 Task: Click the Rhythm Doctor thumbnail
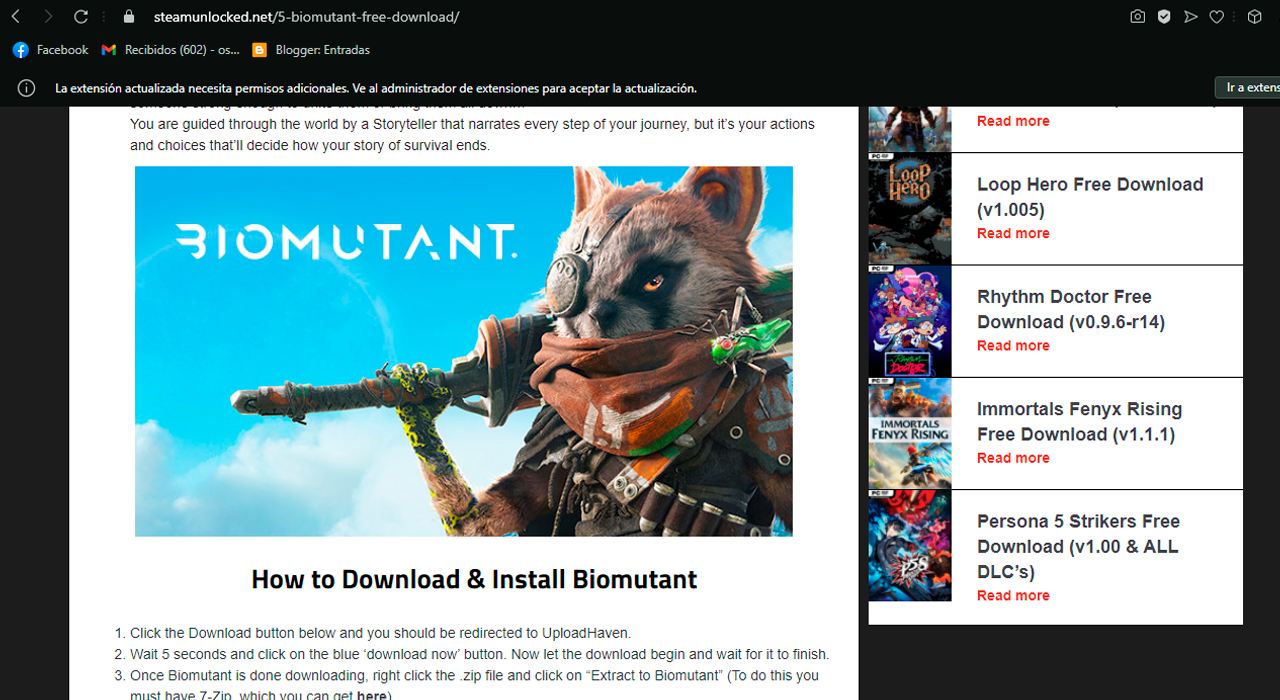[910, 321]
